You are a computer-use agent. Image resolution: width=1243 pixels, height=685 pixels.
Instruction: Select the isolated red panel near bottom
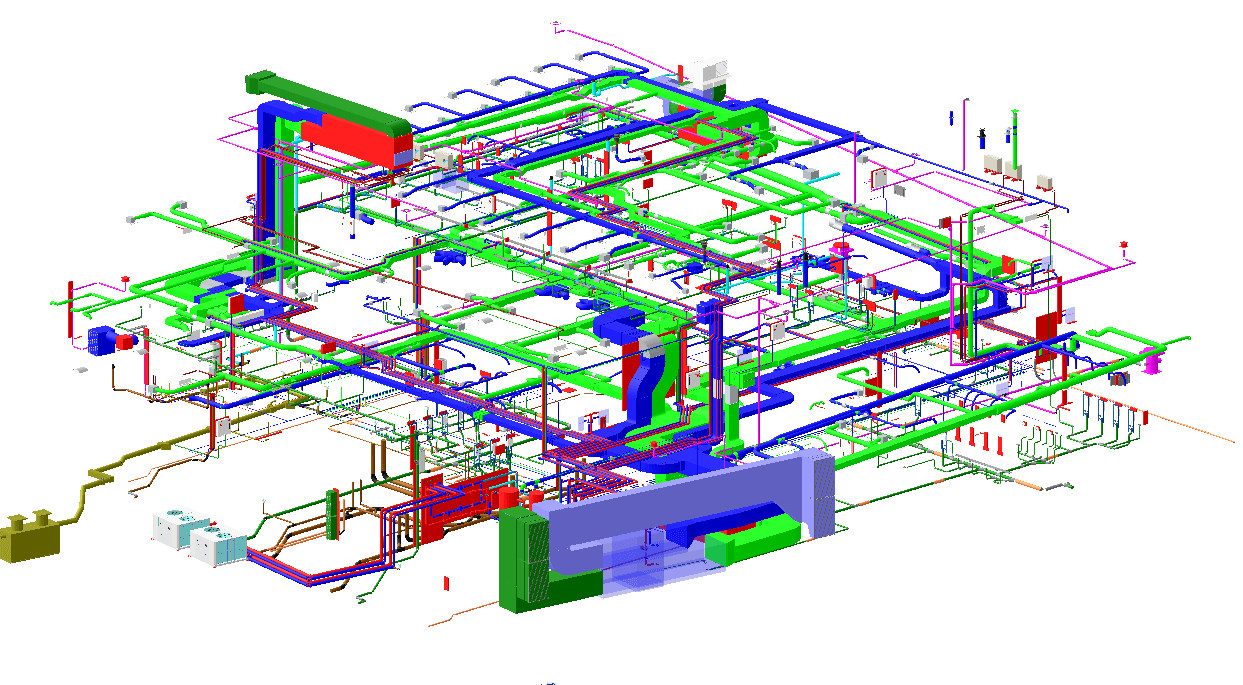(446, 582)
